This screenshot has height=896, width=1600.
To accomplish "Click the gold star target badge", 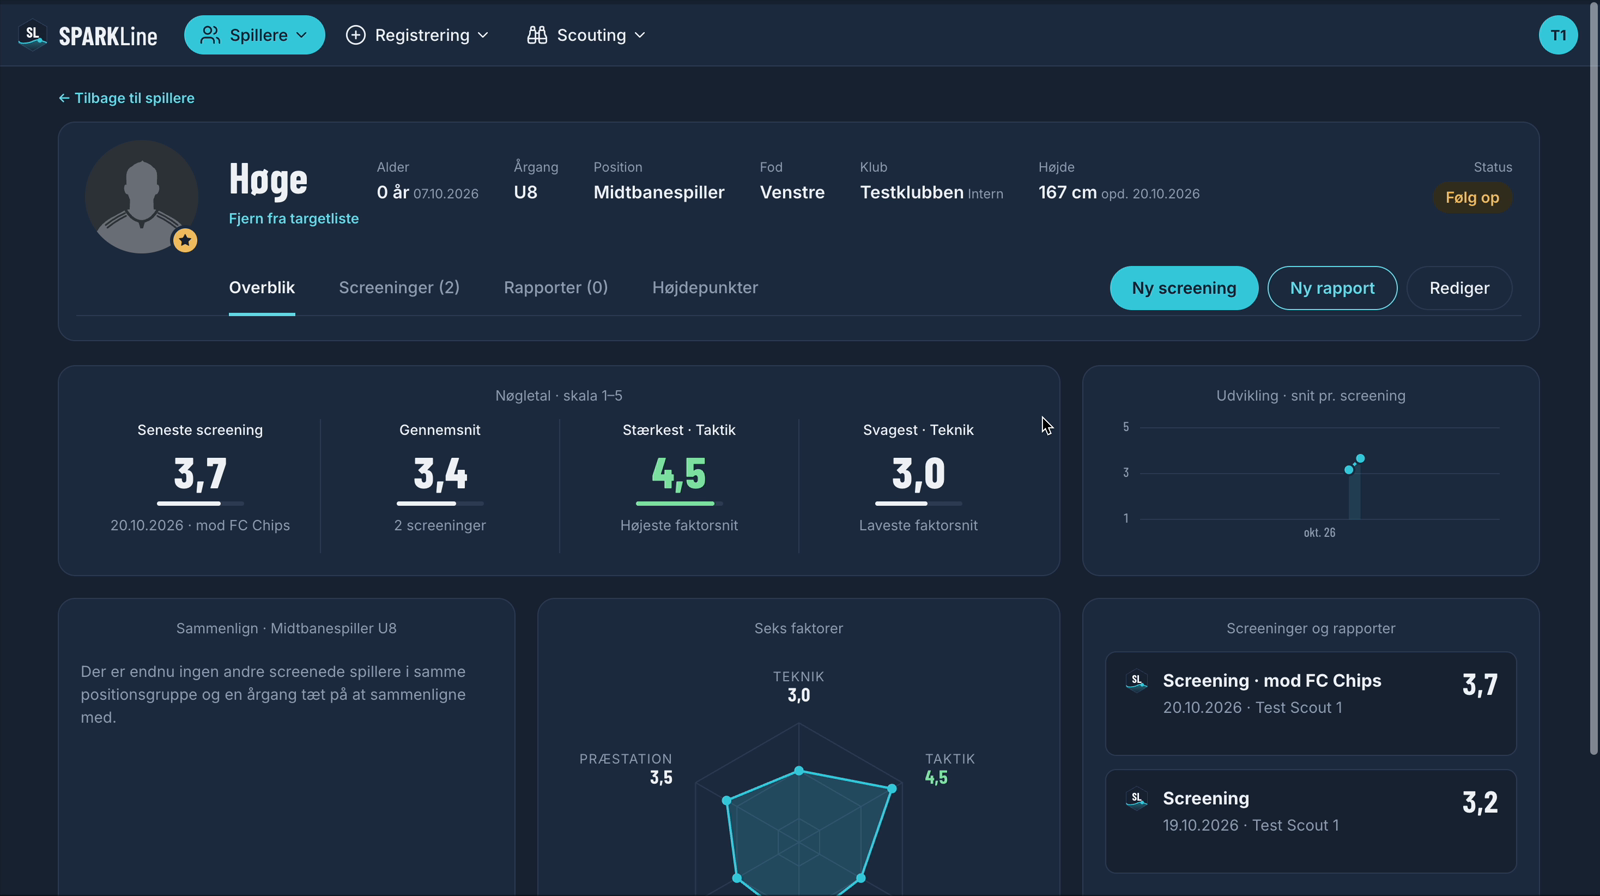I will 185,240.
